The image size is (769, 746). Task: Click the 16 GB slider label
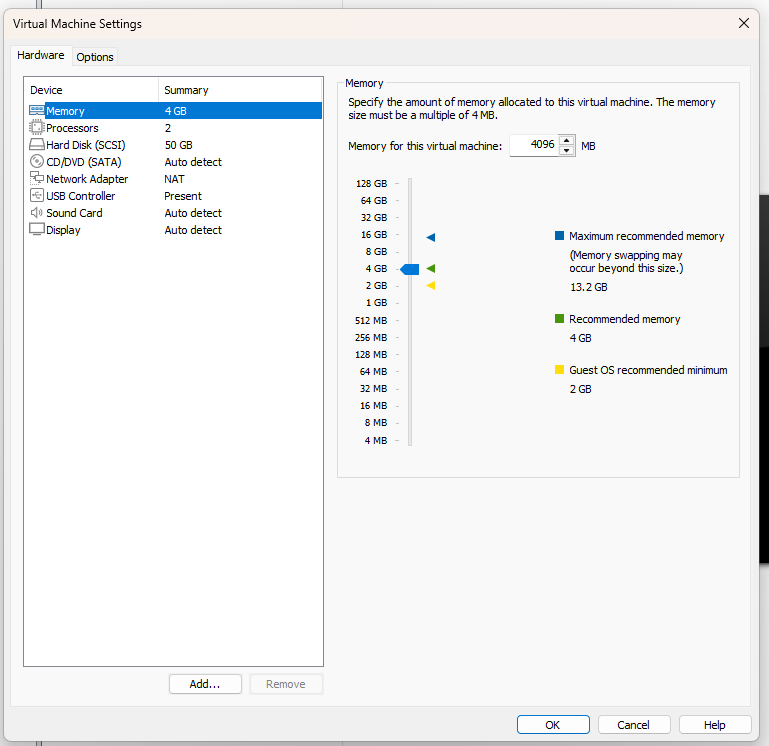tap(374, 234)
